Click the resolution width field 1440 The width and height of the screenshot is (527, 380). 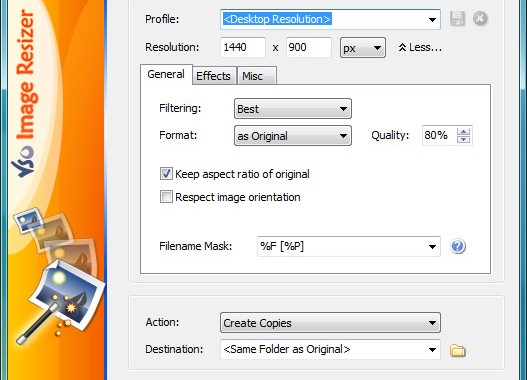243,47
